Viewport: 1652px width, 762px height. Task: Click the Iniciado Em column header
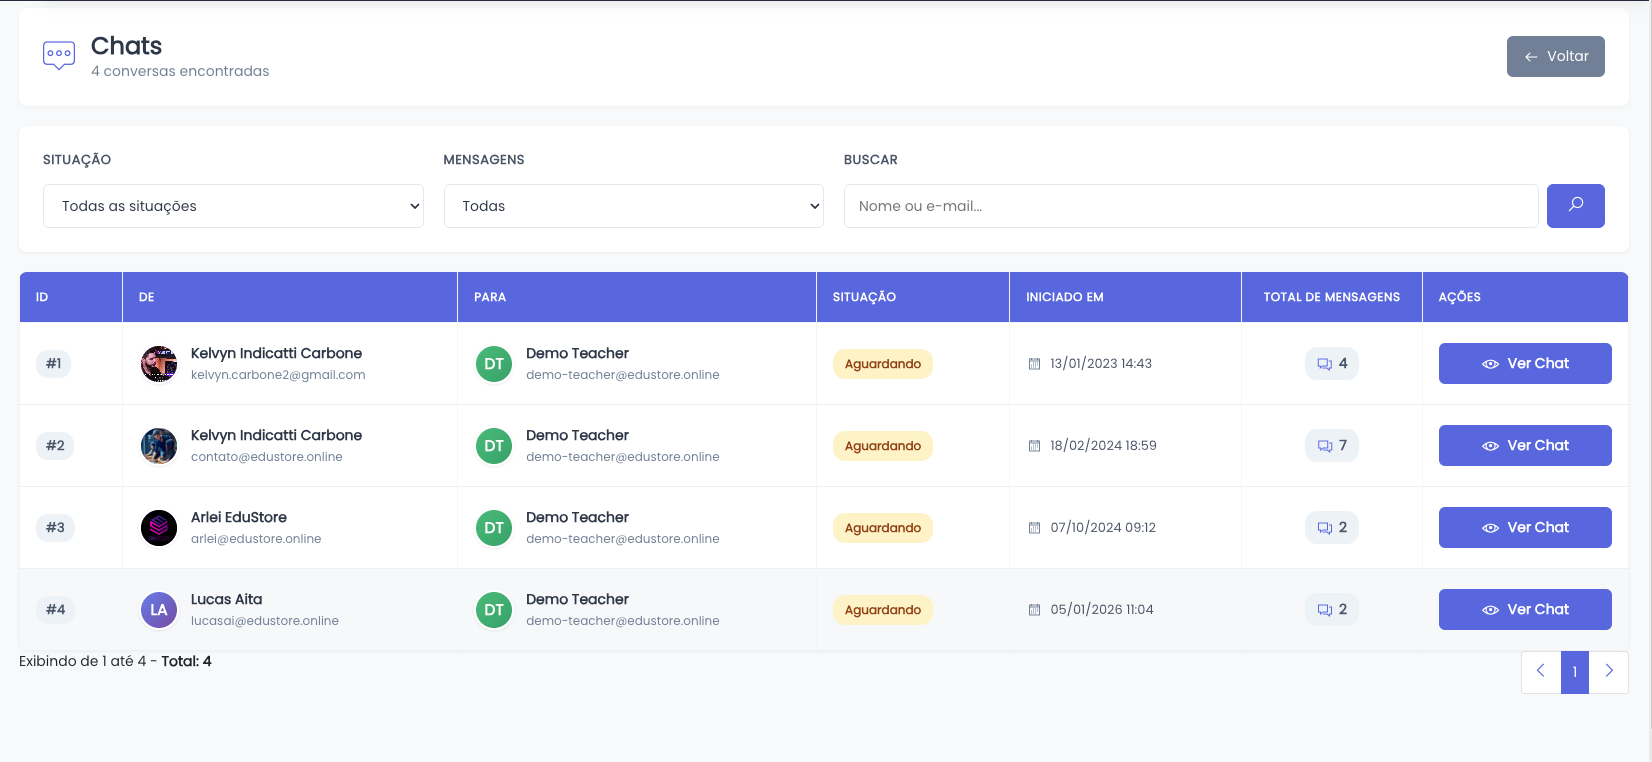pyautogui.click(x=1064, y=297)
